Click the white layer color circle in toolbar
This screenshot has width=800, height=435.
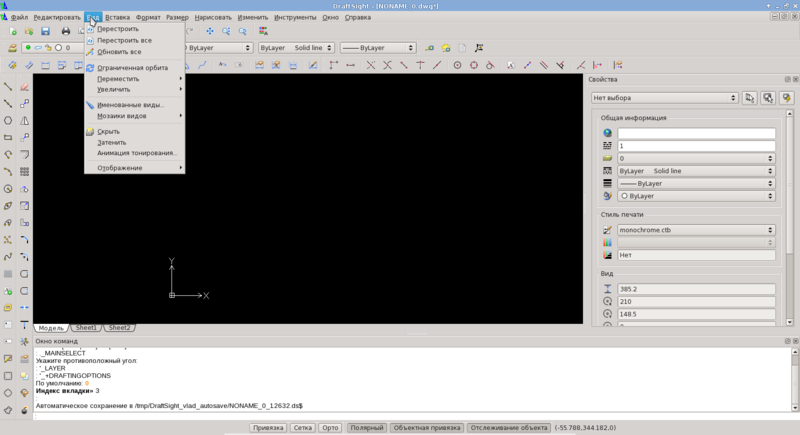coord(59,48)
